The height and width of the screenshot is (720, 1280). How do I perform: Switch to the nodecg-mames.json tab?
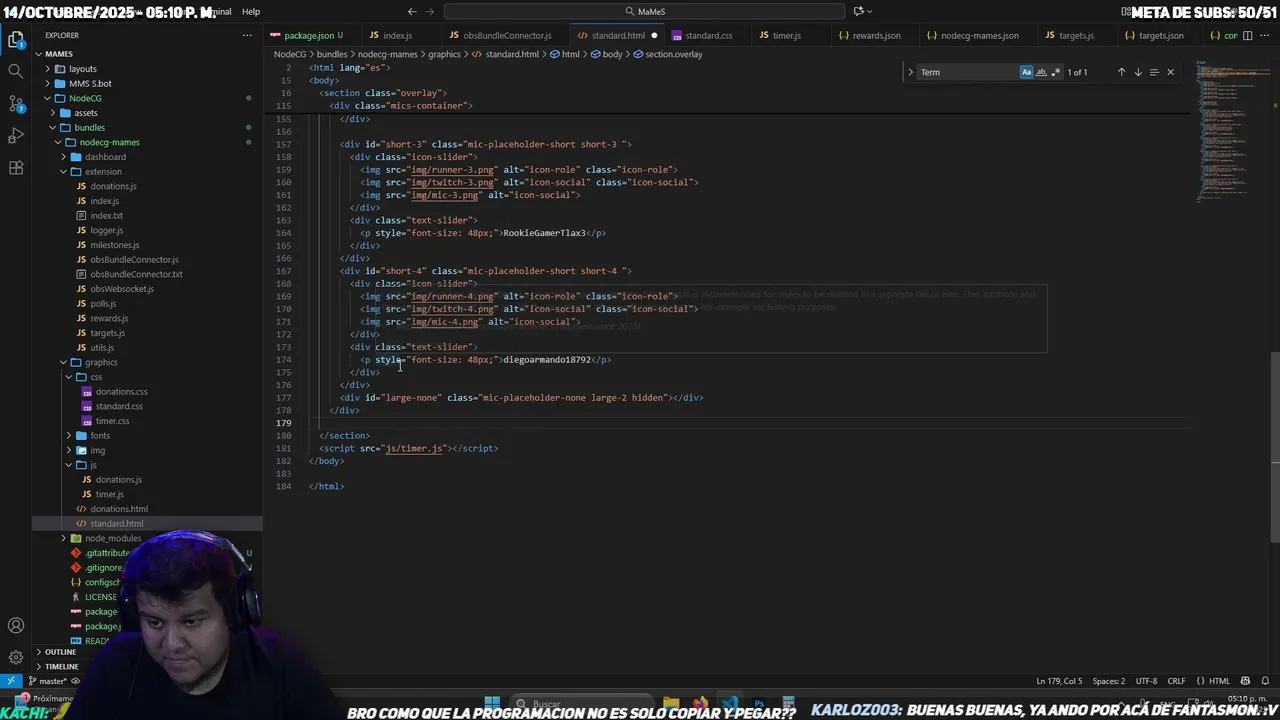tap(979, 35)
